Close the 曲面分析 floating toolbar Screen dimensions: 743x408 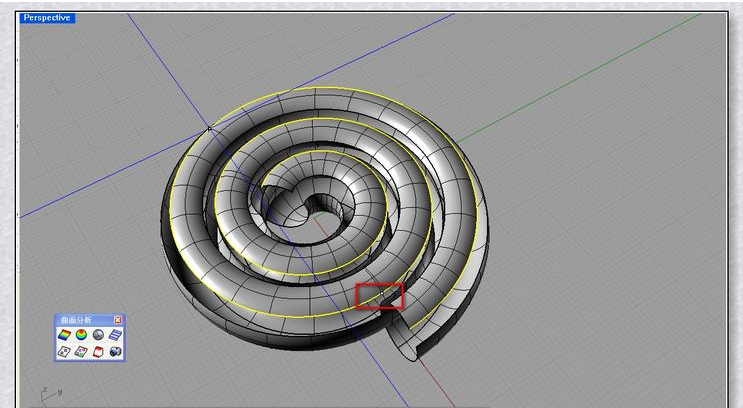tap(117, 320)
